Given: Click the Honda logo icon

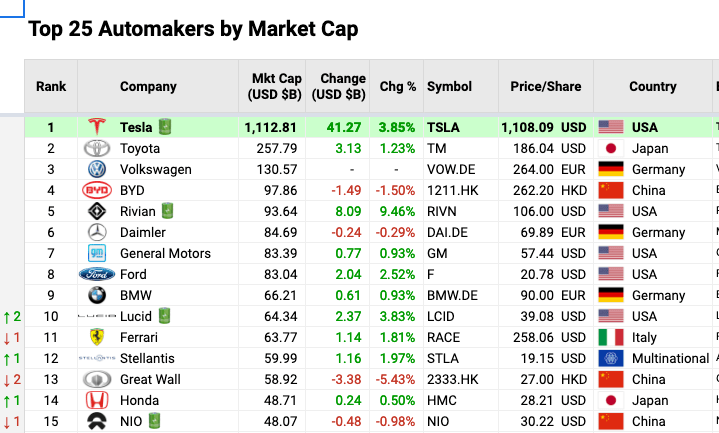Looking at the screenshot, I should 96,400.
